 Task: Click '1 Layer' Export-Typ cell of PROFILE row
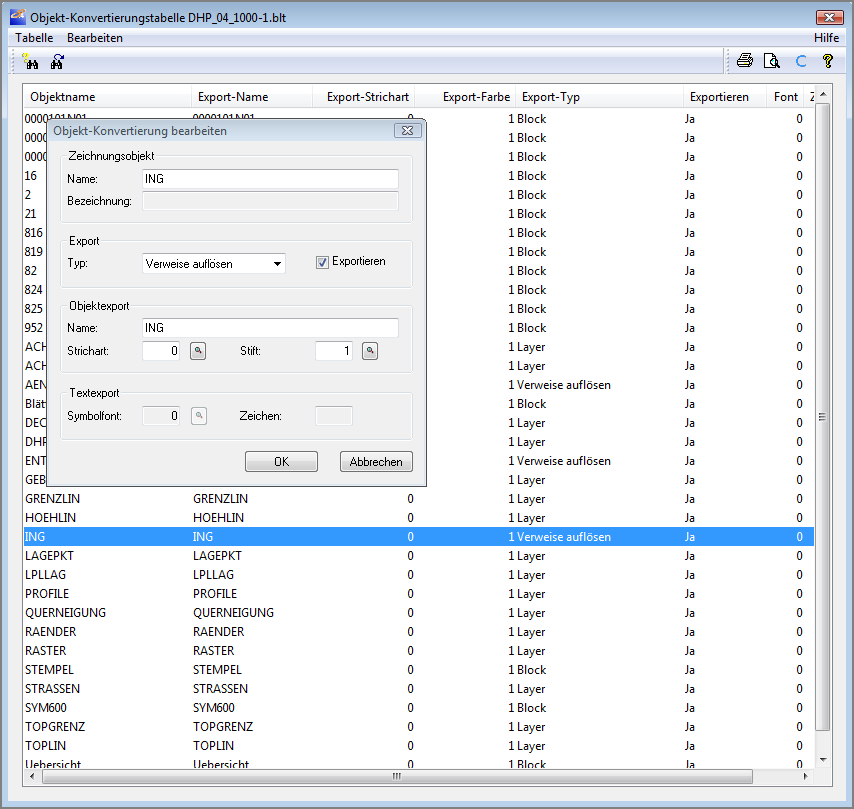pyautogui.click(x=527, y=594)
